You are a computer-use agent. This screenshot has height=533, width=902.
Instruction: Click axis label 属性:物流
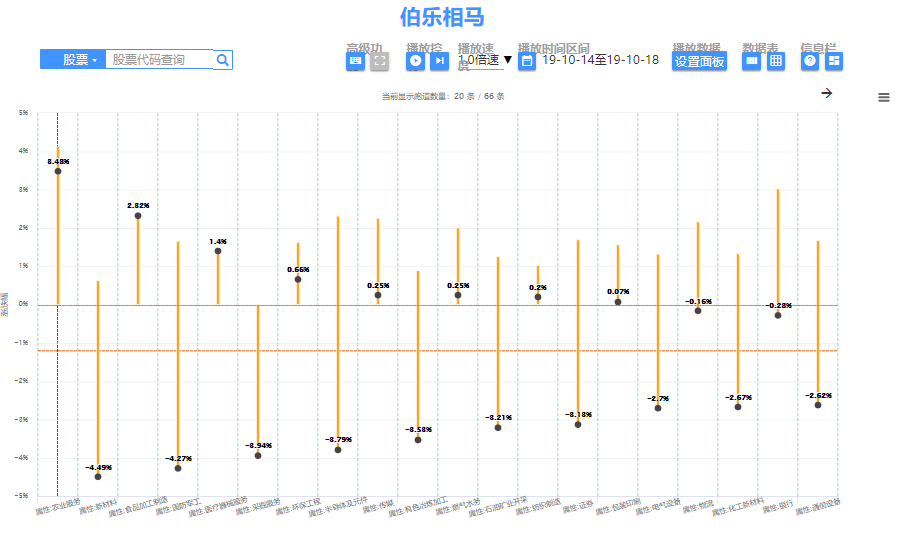[698, 506]
